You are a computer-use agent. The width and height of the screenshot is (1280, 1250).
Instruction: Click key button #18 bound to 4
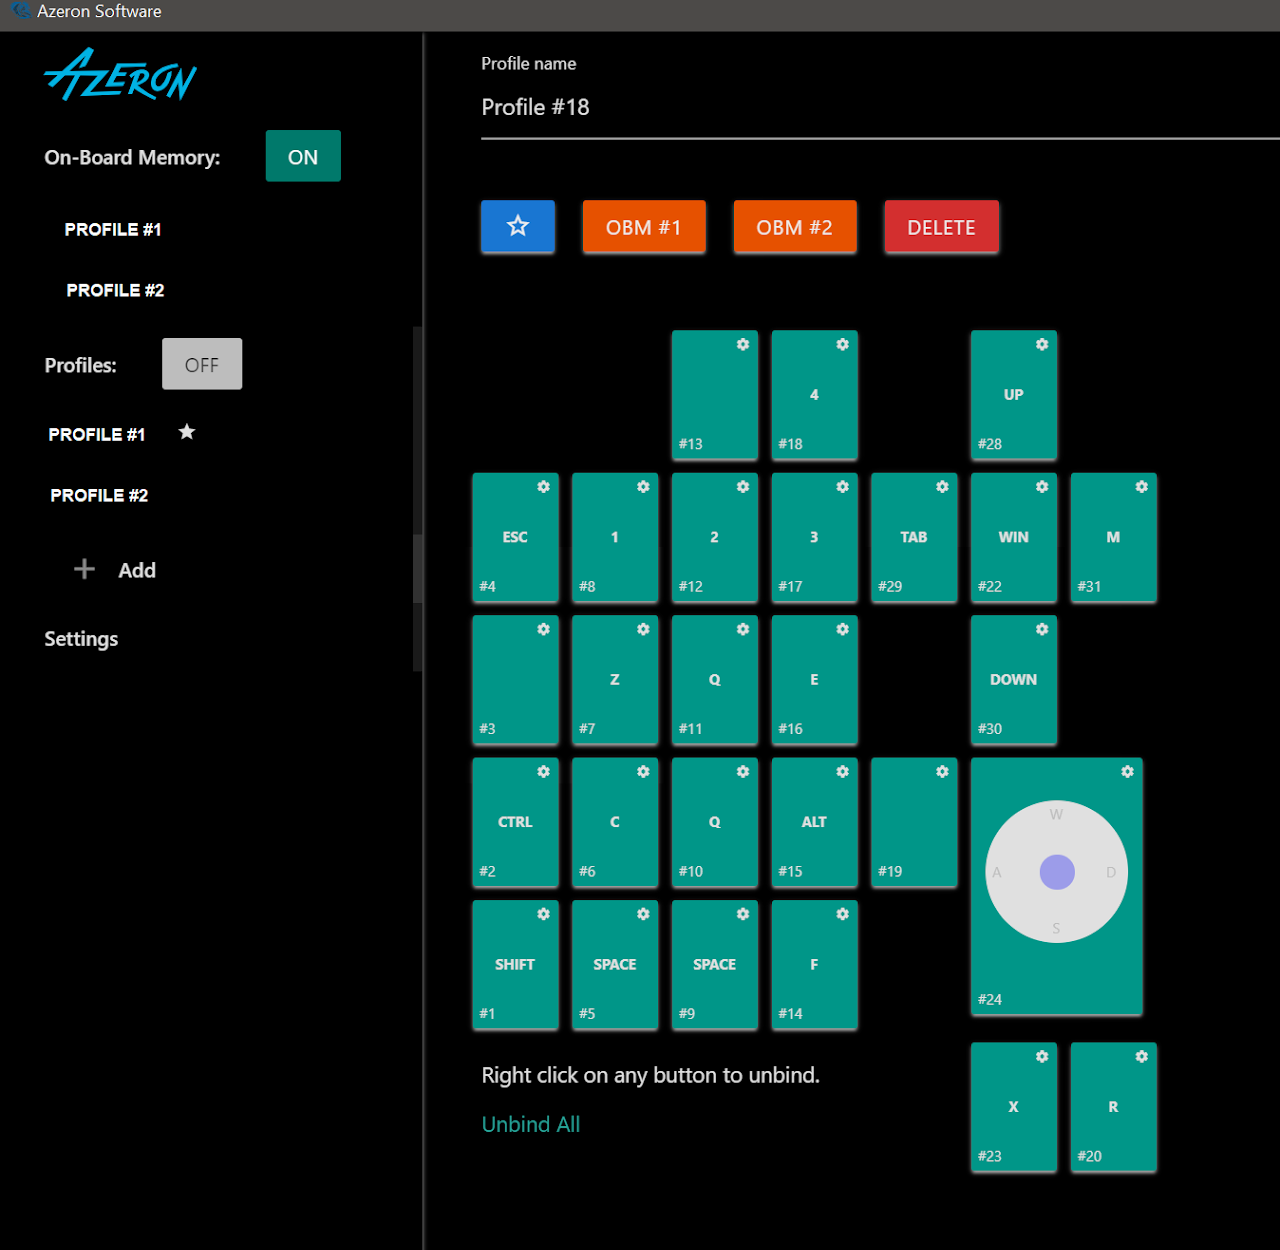pyautogui.click(x=814, y=395)
